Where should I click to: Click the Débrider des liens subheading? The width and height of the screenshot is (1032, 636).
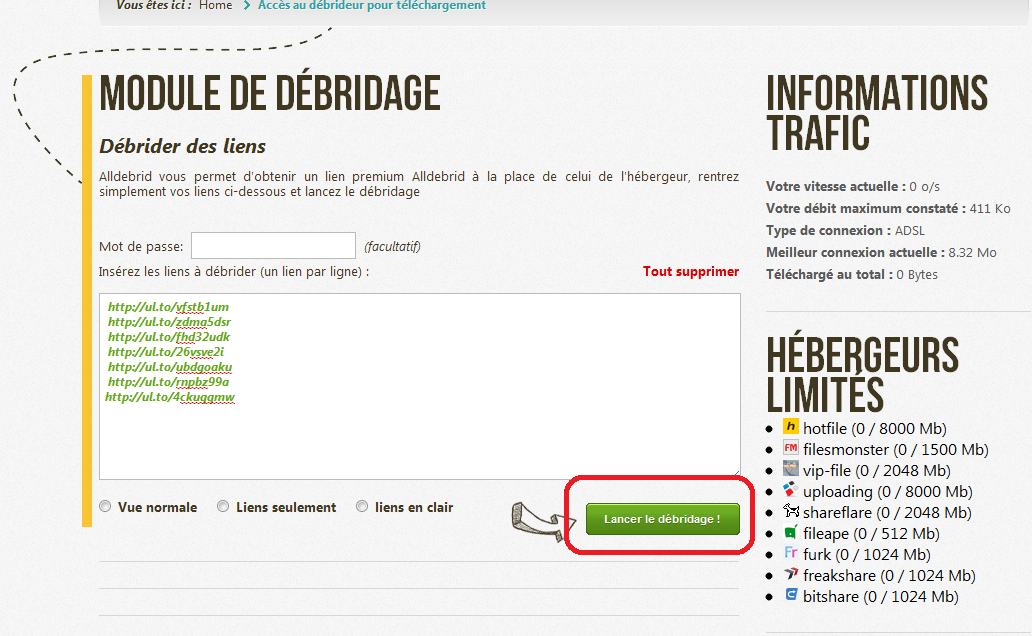(x=182, y=146)
